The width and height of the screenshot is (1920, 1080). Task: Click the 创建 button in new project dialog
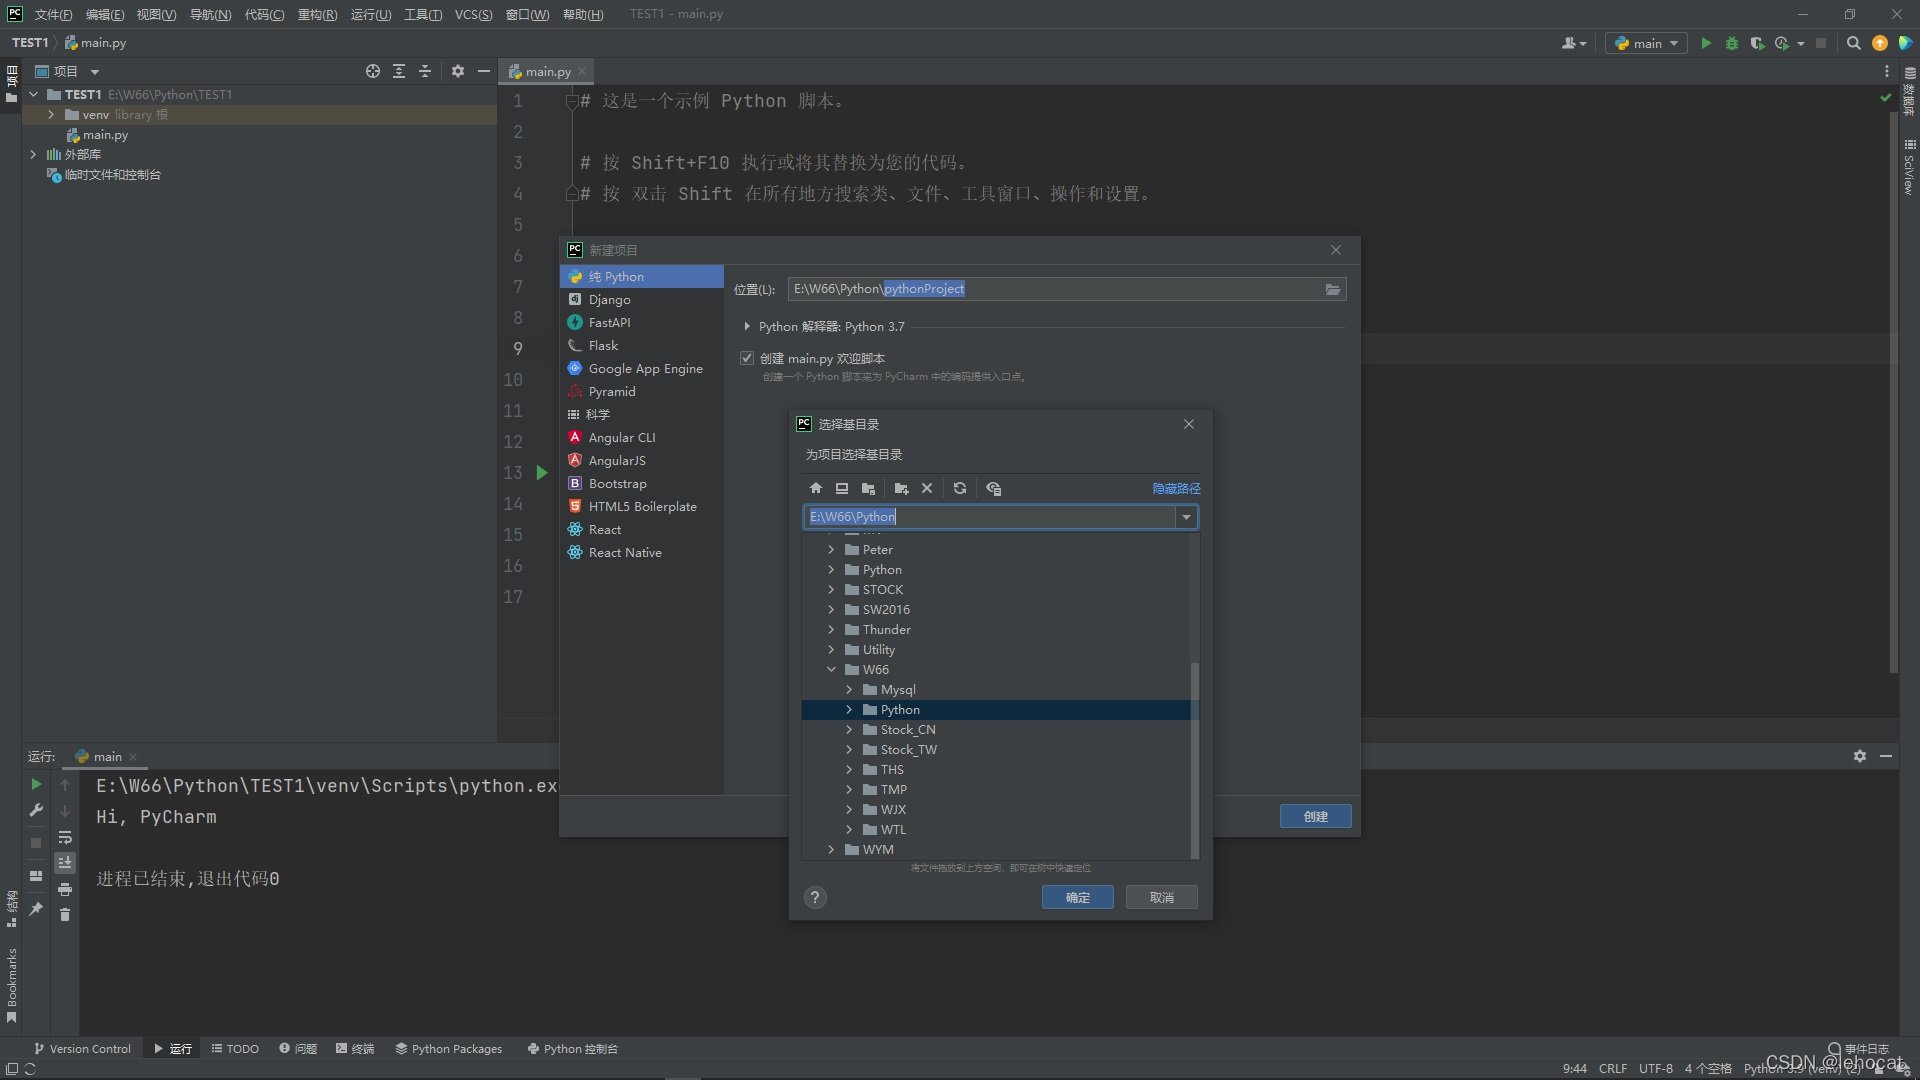pos(1315,817)
